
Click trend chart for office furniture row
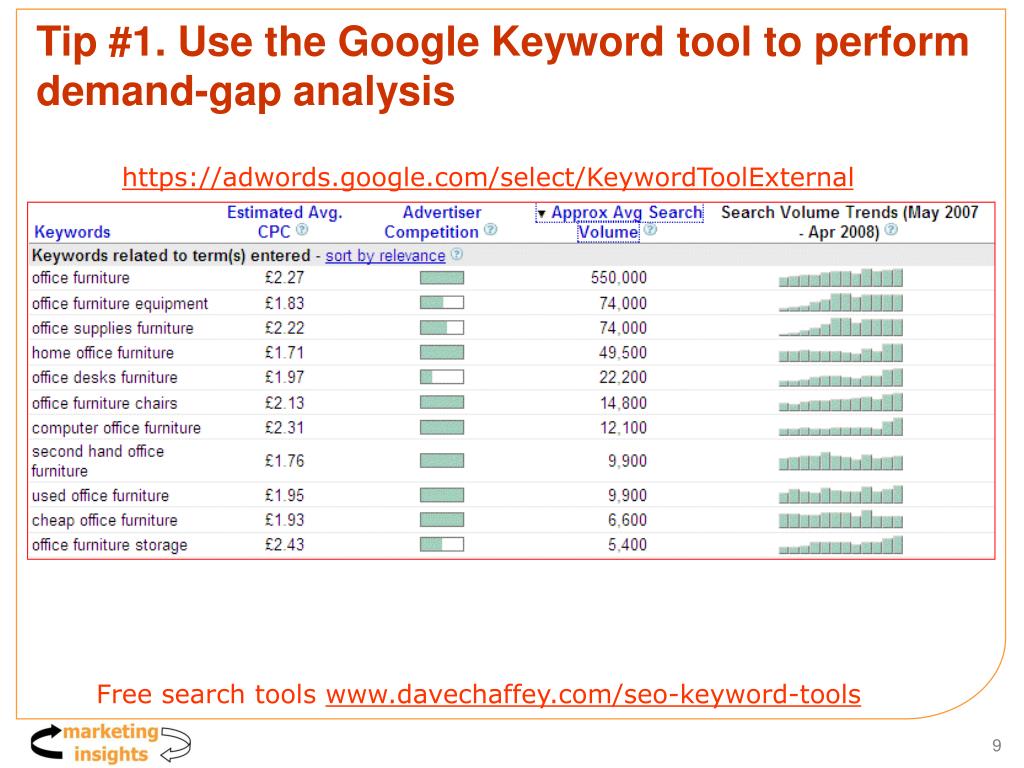(840, 278)
